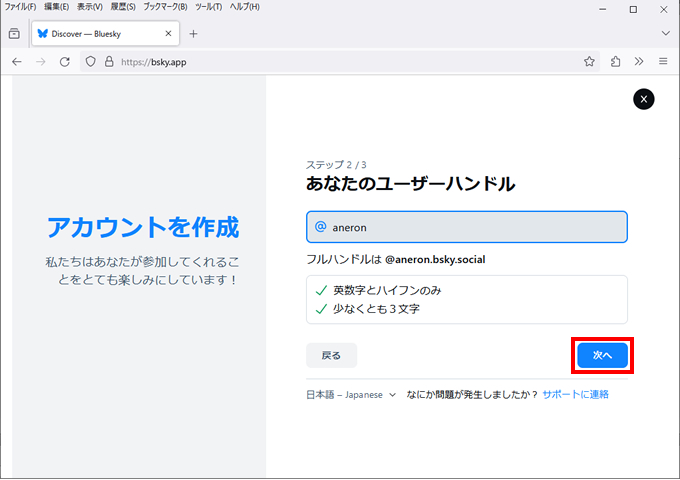The width and height of the screenshot is (680, 480).
Task: Reload the current page
Action: click(x=65, y=62)
